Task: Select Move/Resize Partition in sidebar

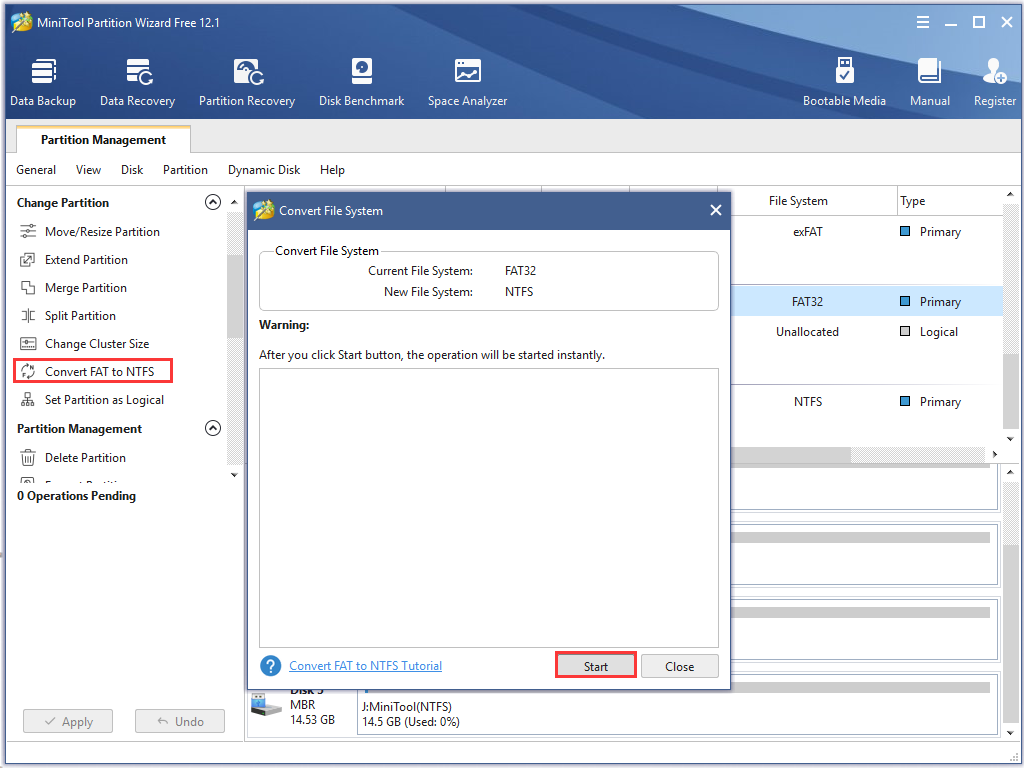Action: (x=102, y=232)
